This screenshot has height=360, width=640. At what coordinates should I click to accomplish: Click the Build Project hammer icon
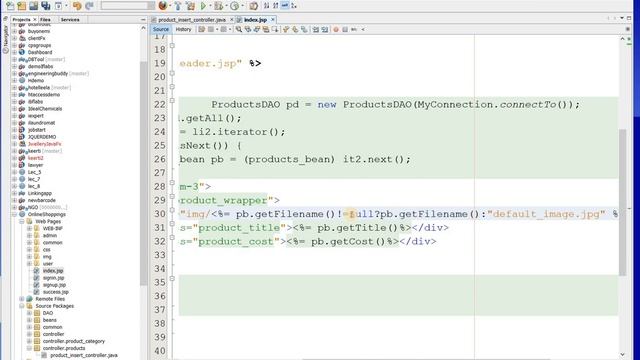pos(178,6)
